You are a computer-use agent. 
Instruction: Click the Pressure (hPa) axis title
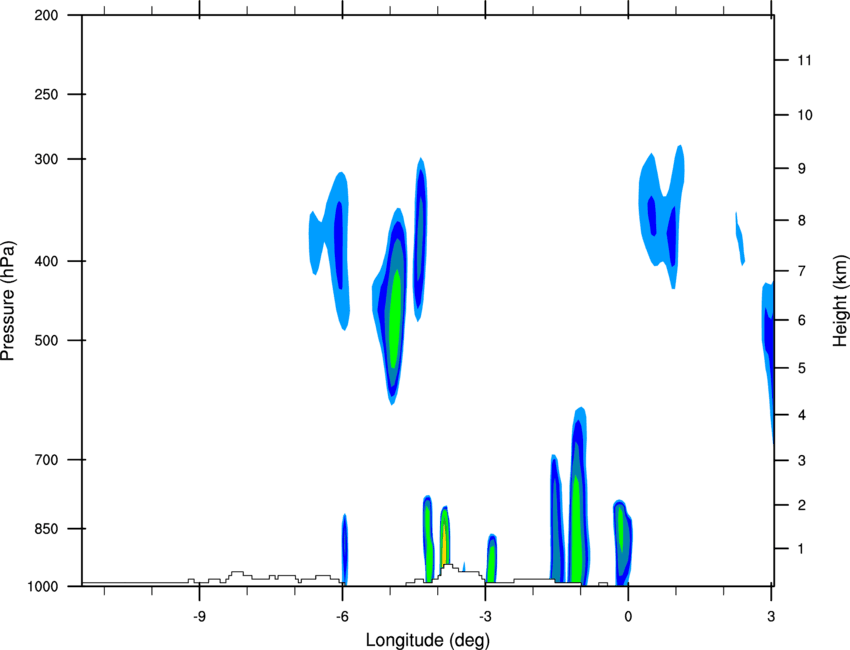(x=8, y=301)
